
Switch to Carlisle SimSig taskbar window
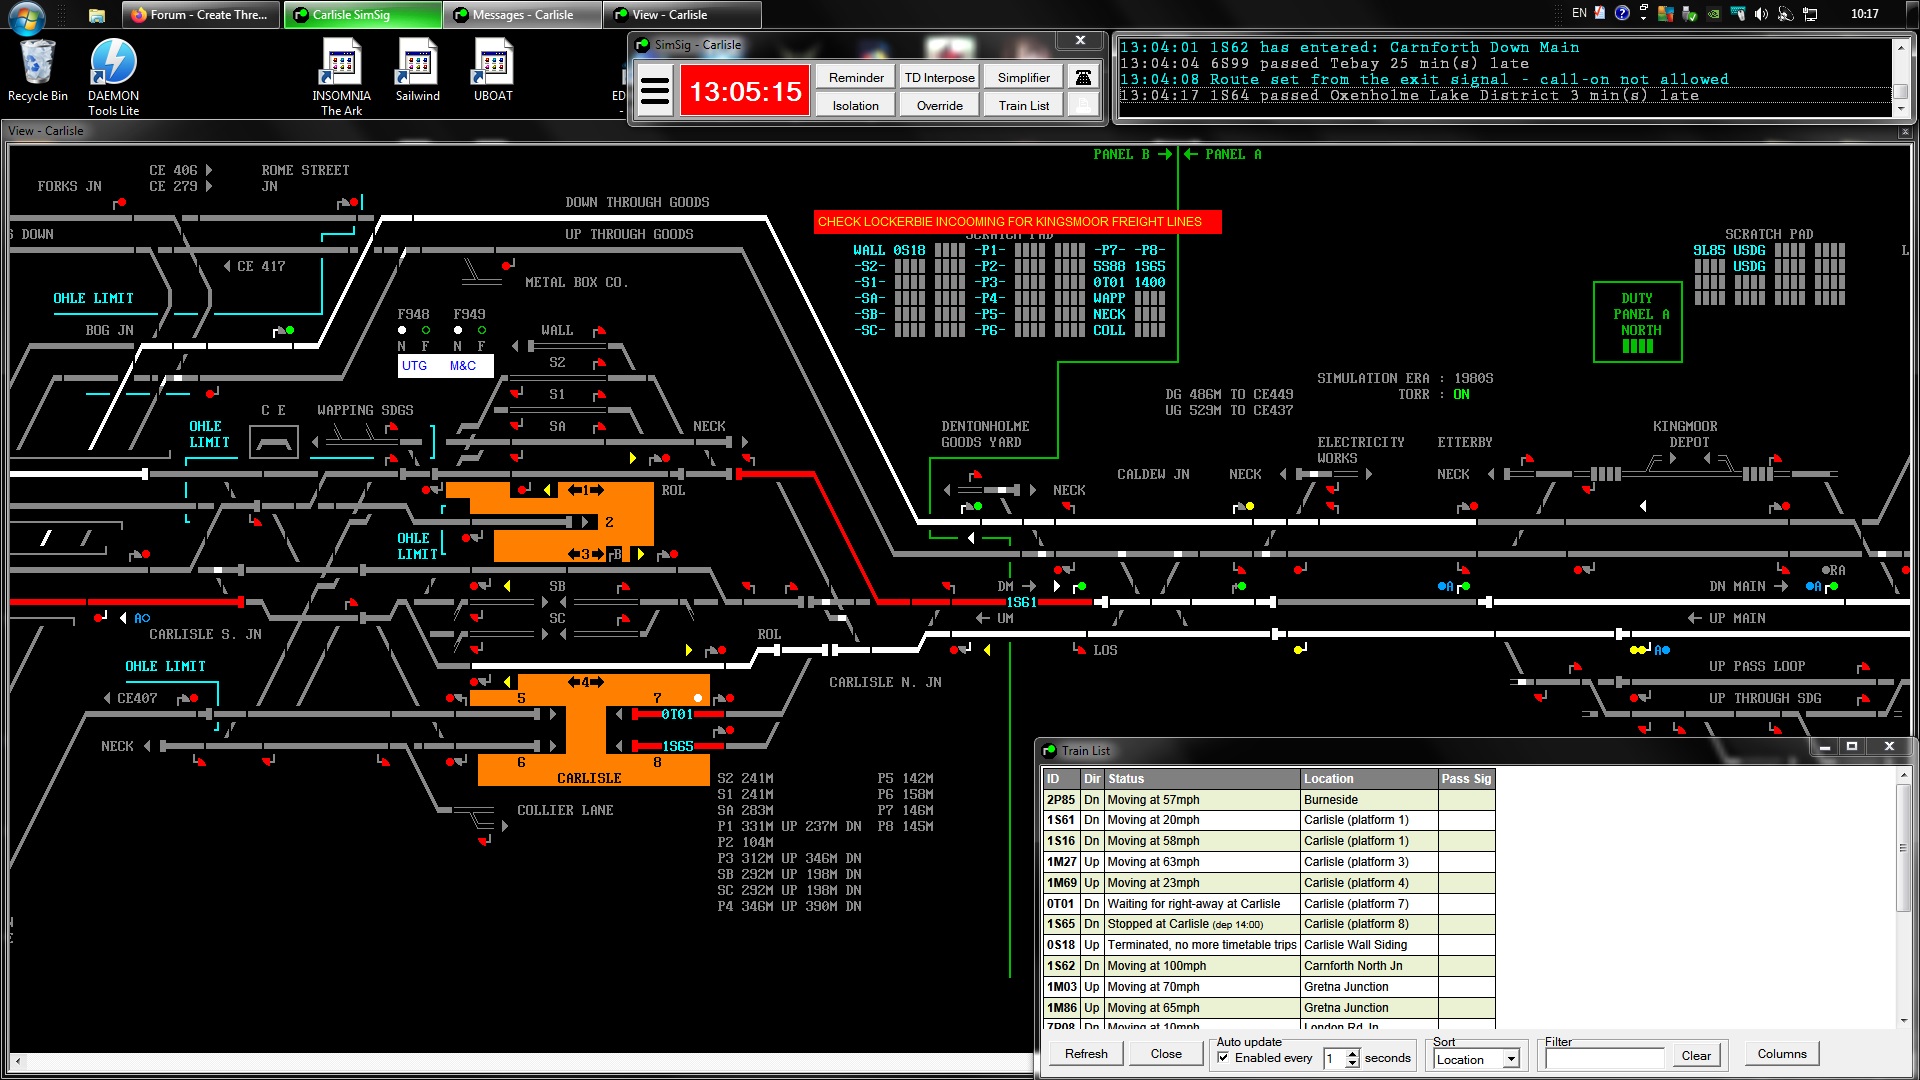[x=362, y=15]
